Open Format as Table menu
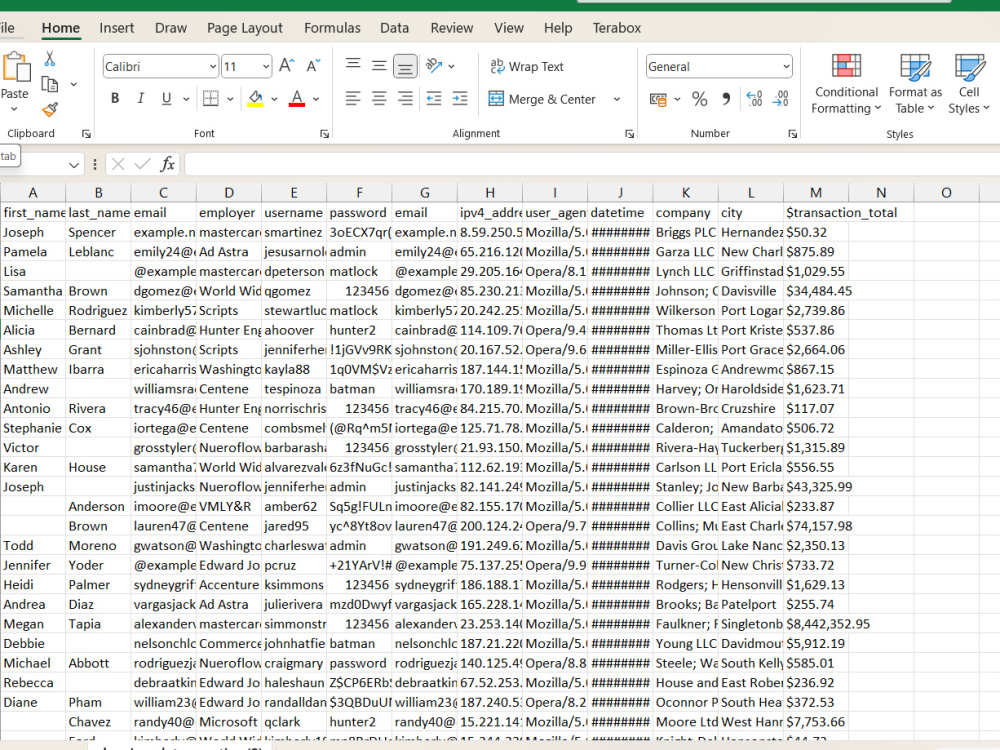Viewport: 1000px width, 750px height. [x=915, y=84]
